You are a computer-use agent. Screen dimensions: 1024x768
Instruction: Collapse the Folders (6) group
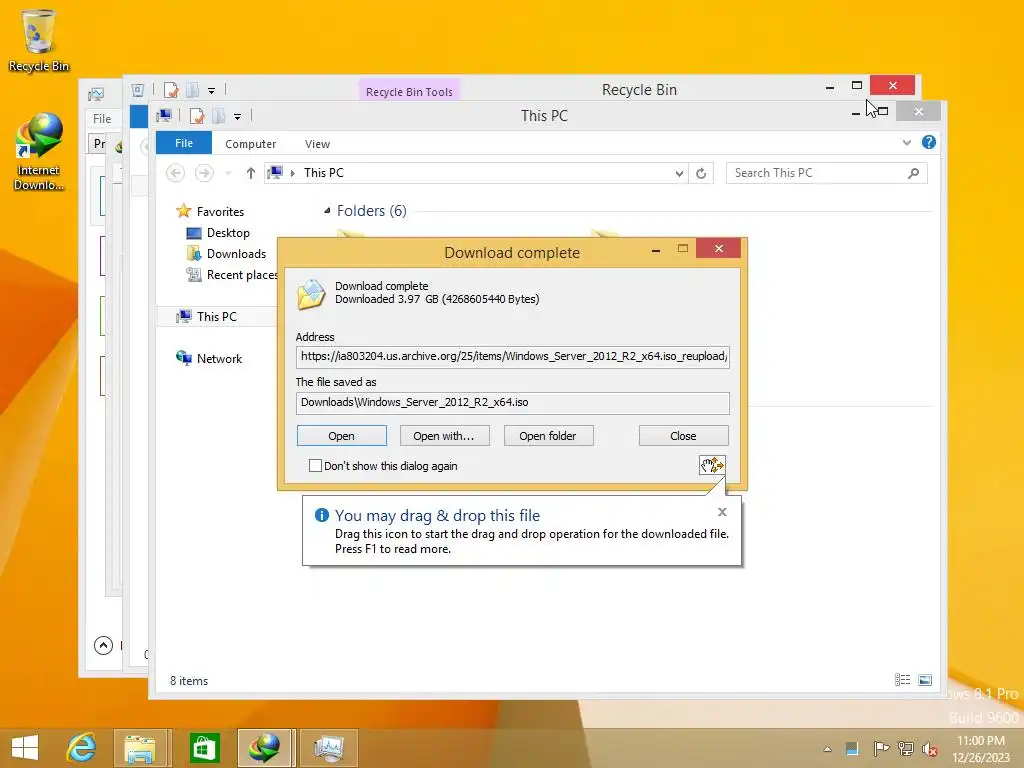tap(327, 210)
